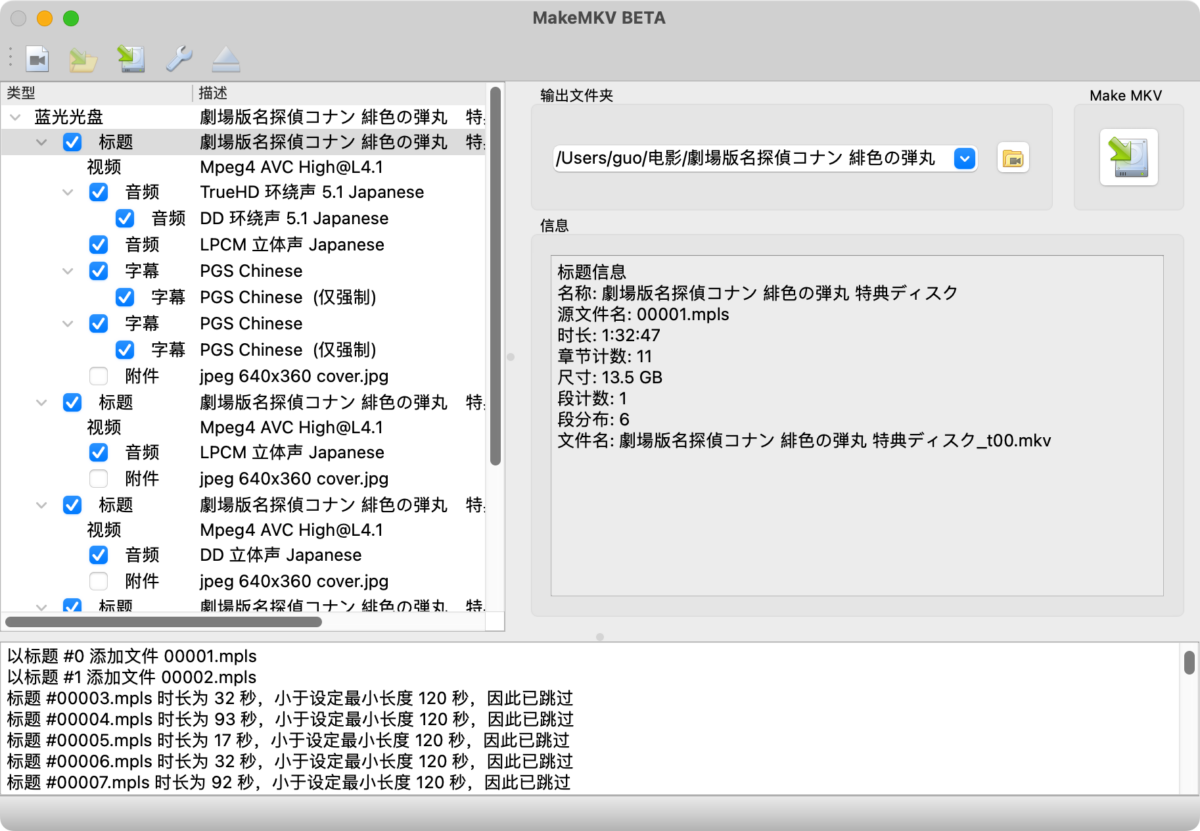Uncheck the DD 环绕声 5.1 Japanese checkbox

tap(125, 218)
